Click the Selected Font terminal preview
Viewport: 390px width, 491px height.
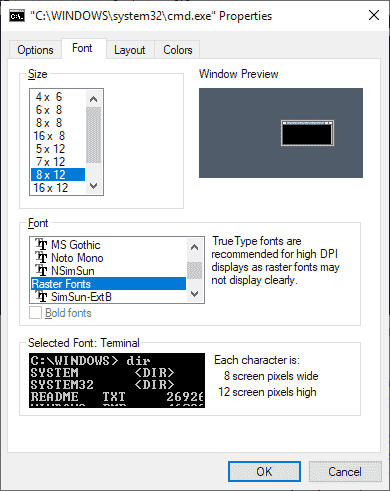(117, 380)
